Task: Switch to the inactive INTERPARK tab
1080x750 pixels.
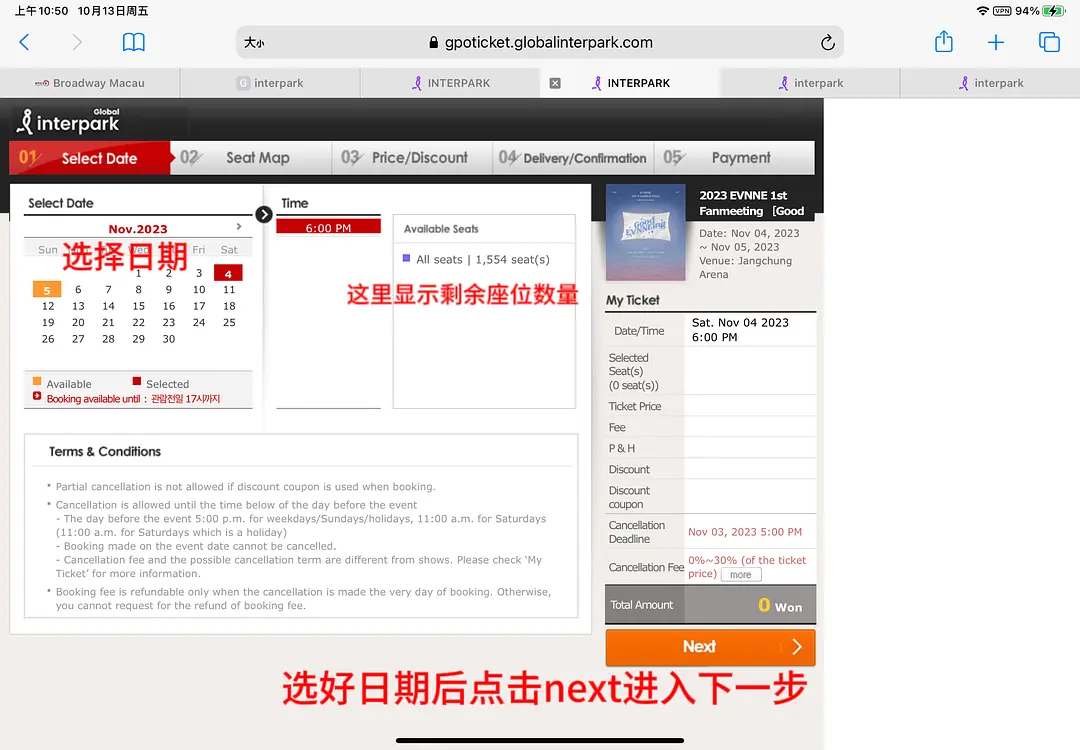Action: click(x=450, y=83)
